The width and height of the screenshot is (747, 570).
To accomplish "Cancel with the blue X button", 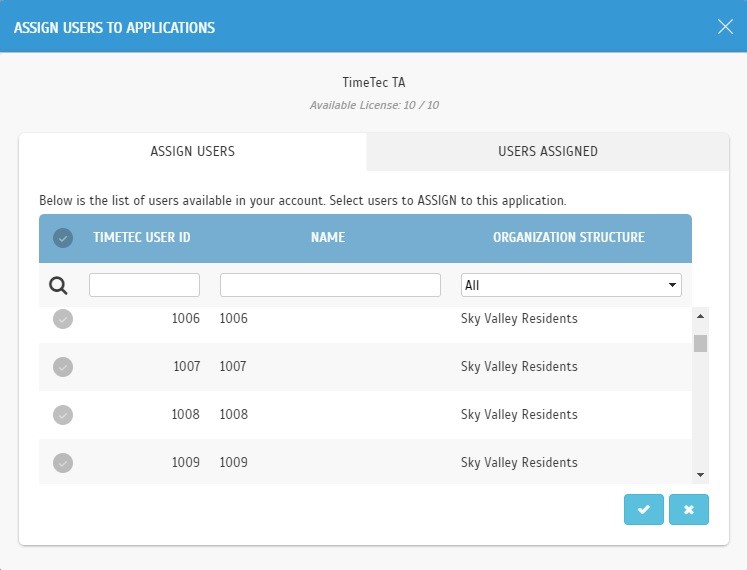I will click(x=688, y=509).
